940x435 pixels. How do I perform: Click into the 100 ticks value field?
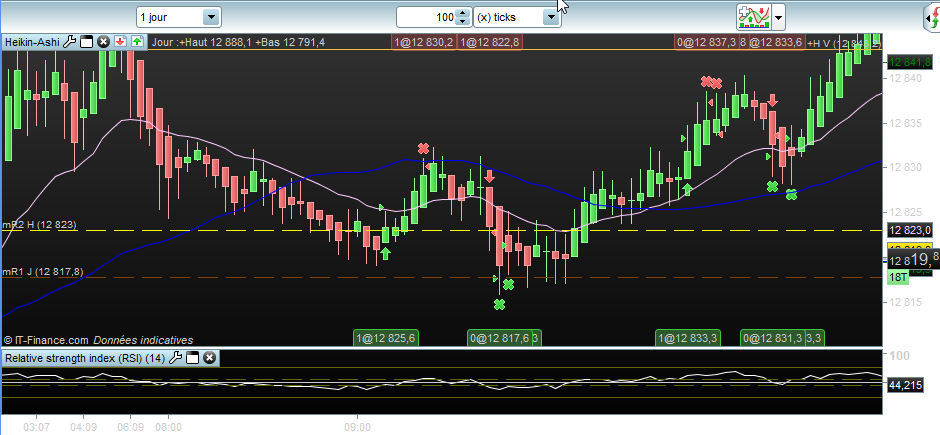426,17
